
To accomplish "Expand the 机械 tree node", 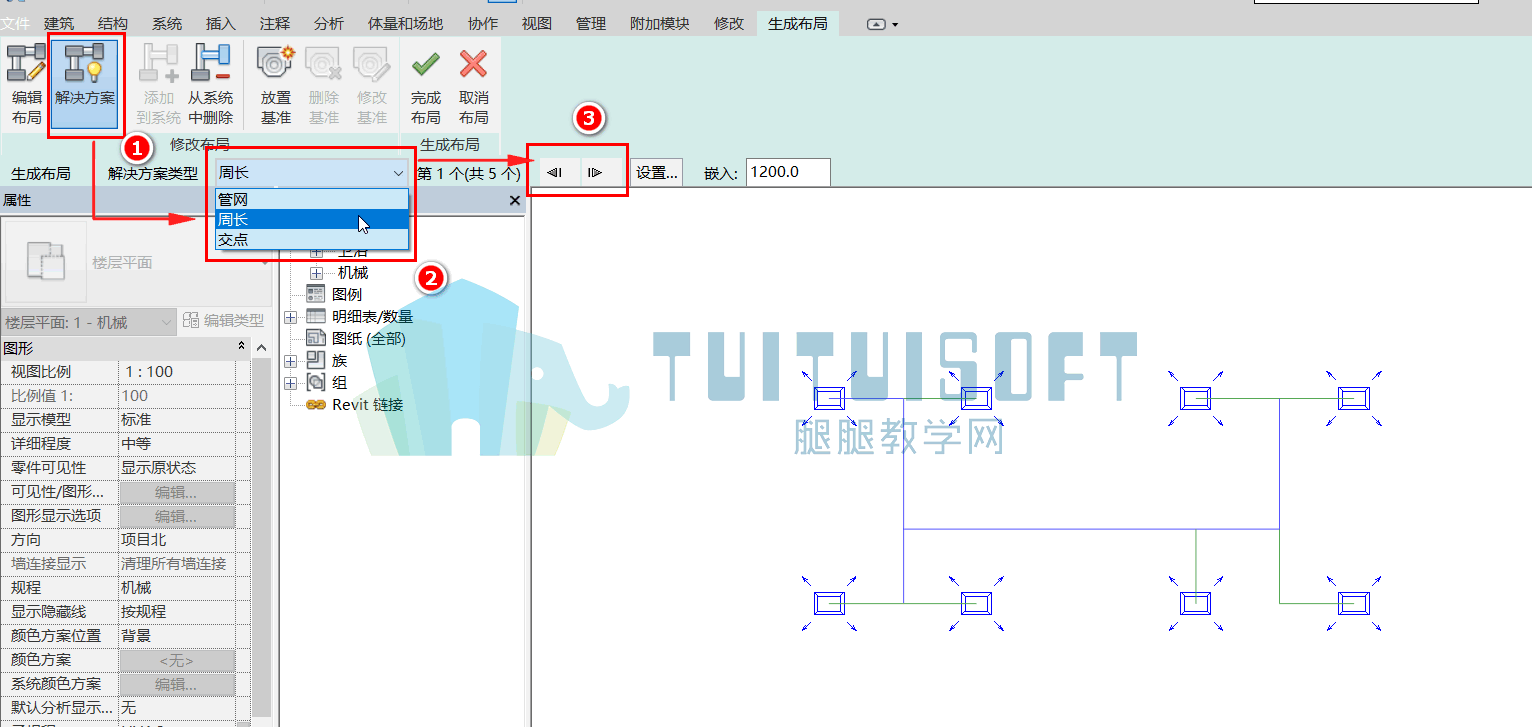I will tap(316, 272).
